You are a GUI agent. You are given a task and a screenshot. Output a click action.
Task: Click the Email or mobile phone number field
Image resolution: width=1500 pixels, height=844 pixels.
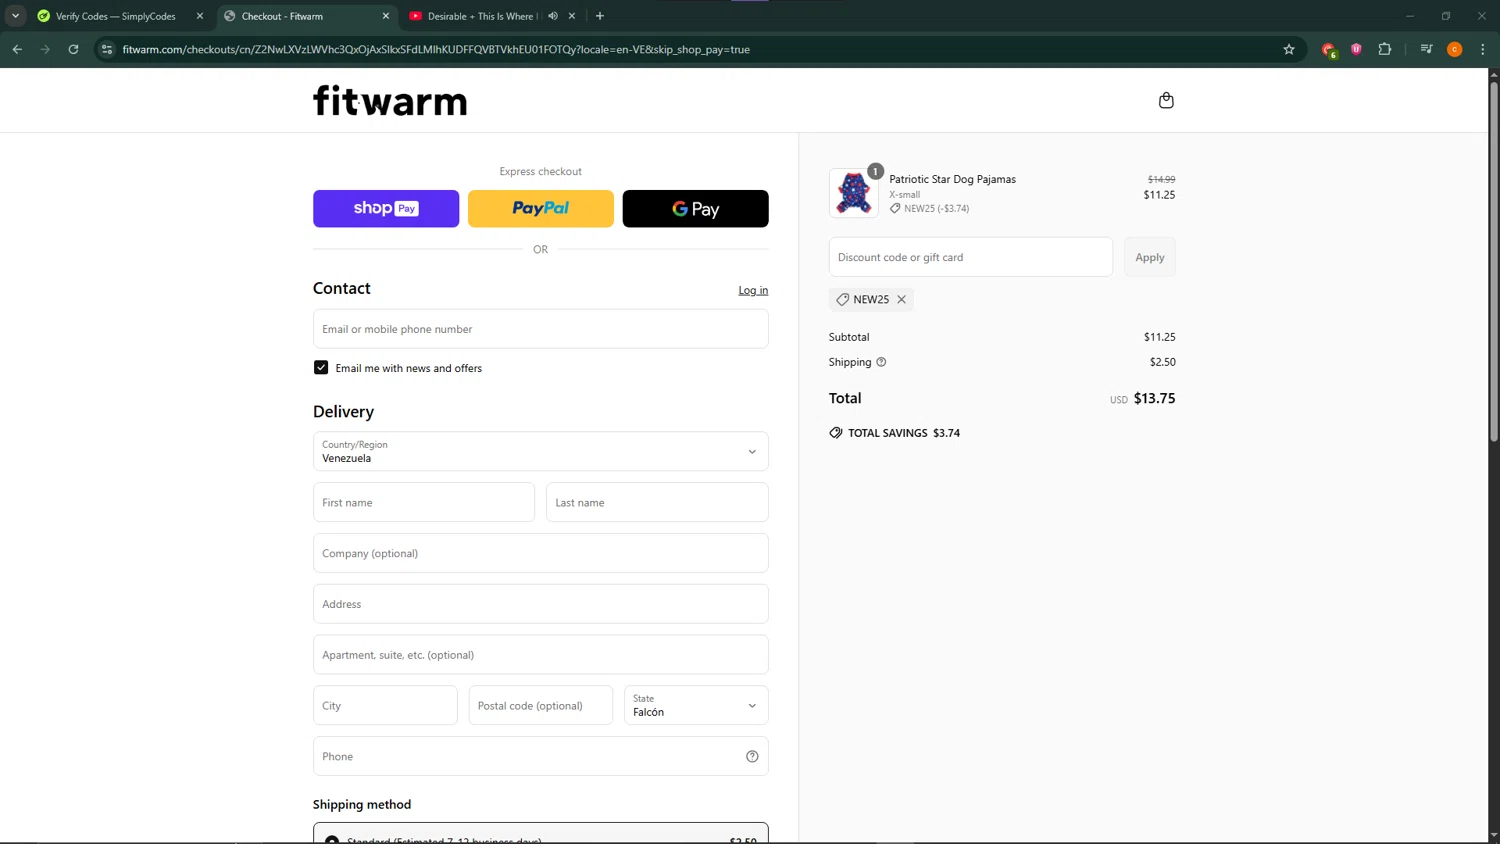(x=541, y=329)
